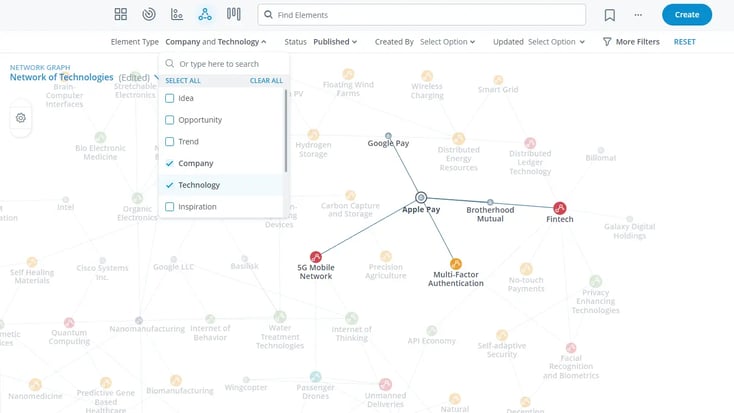Open the grid dashboard view icon

tap(121, 15)
